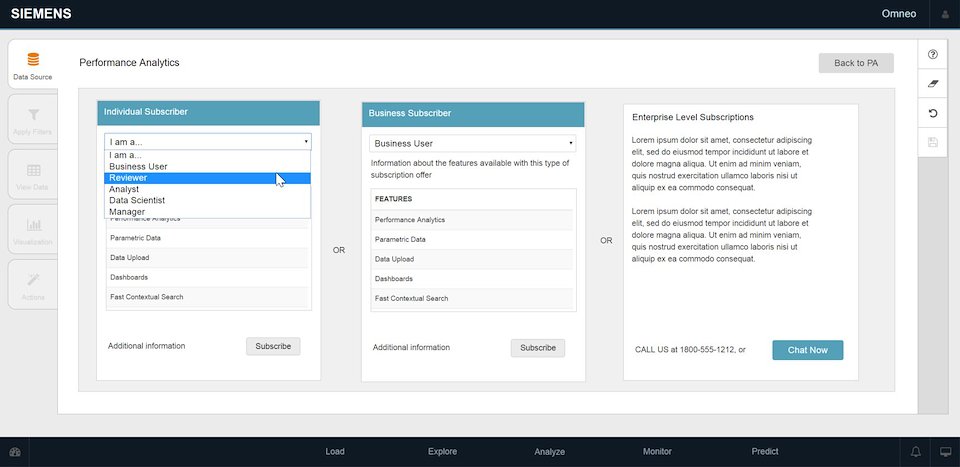This screenshot has height=467, width=960.
Task: Click the undo/reset arrow icon
Action: pos(932,113)
